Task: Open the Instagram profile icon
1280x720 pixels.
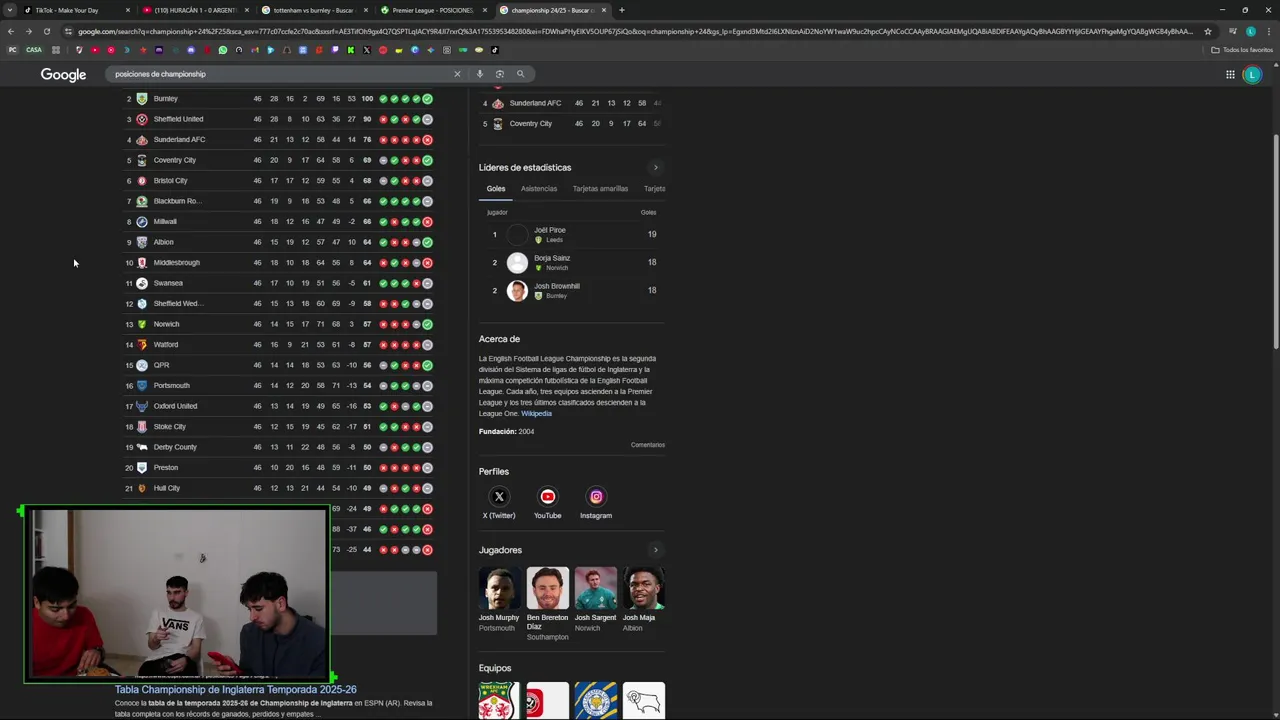Action: tap(596, 496)
